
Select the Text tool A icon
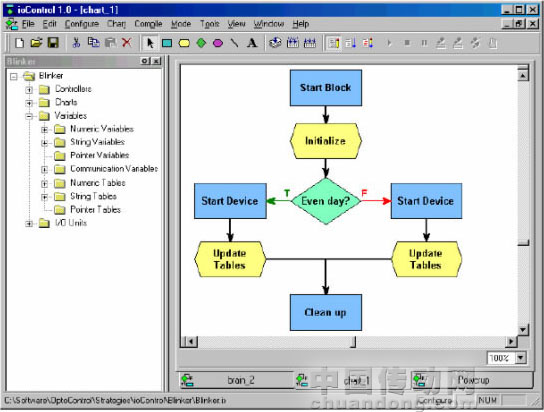point(252,43)
